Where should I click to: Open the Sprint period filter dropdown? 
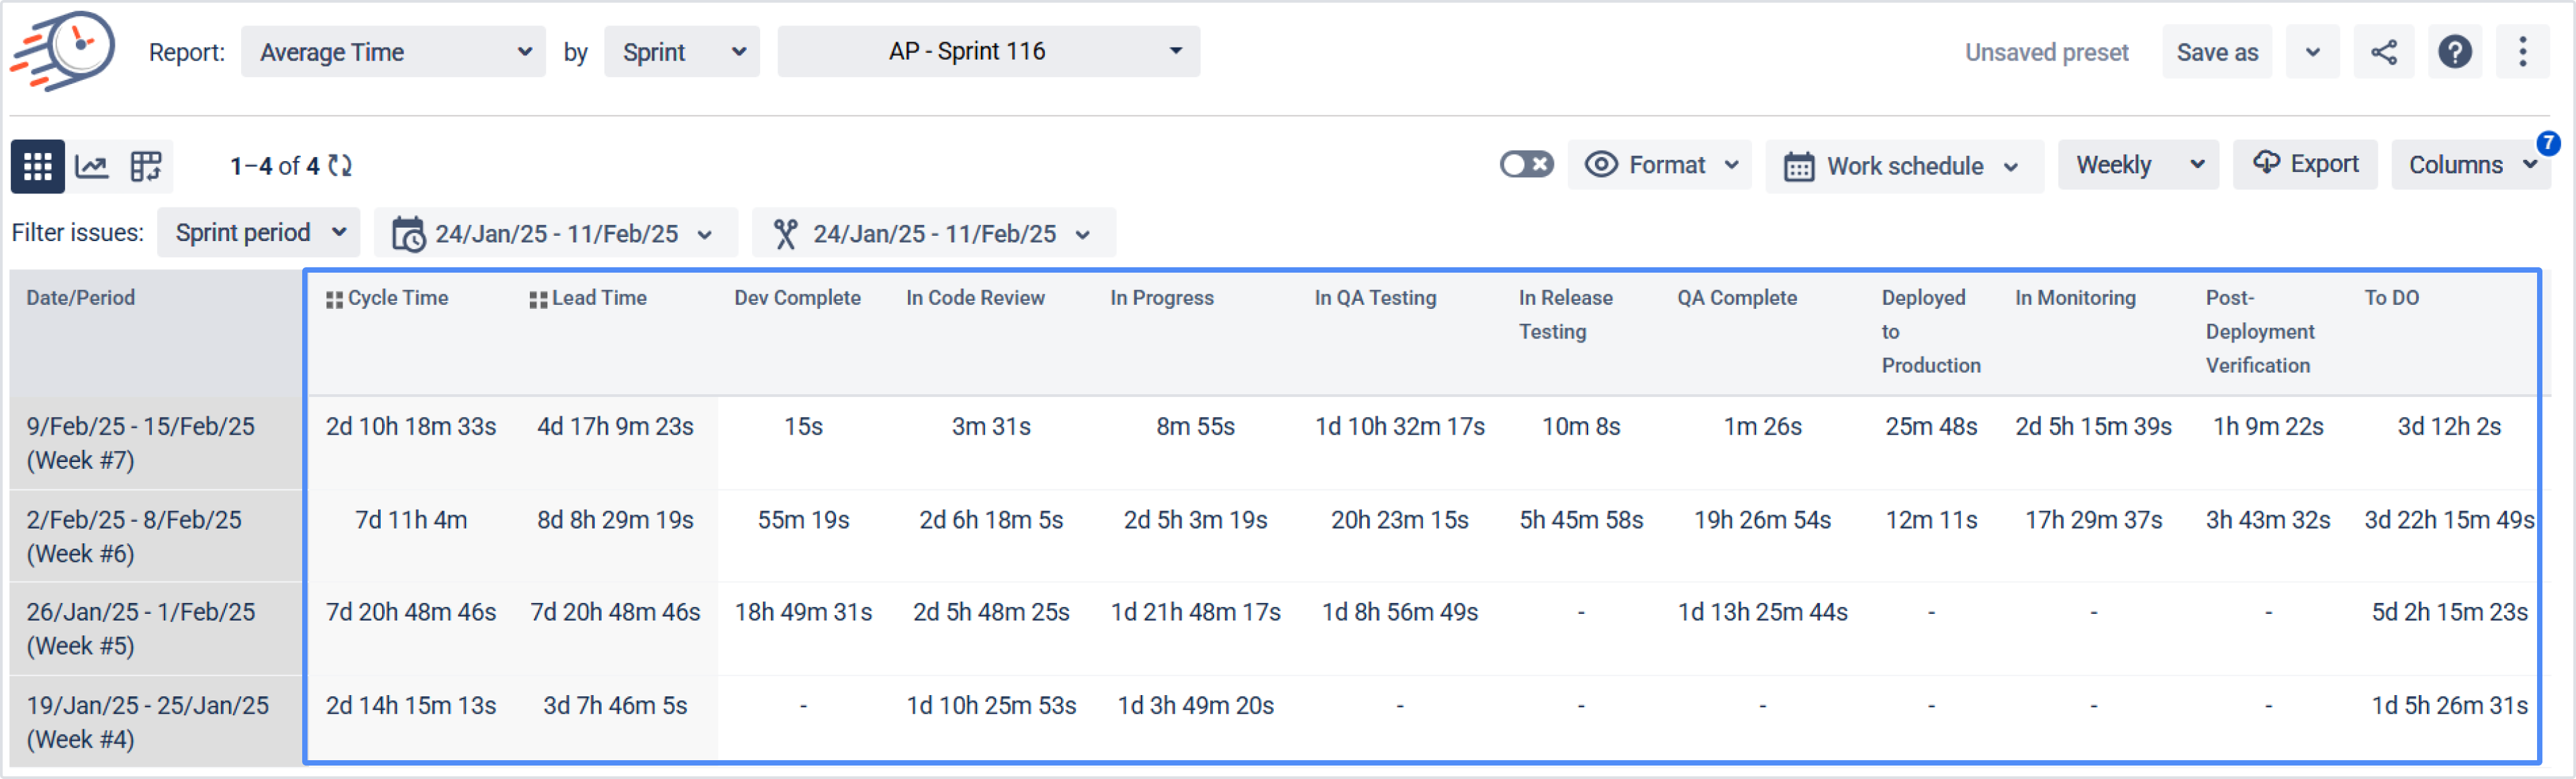tap(259, 233)
